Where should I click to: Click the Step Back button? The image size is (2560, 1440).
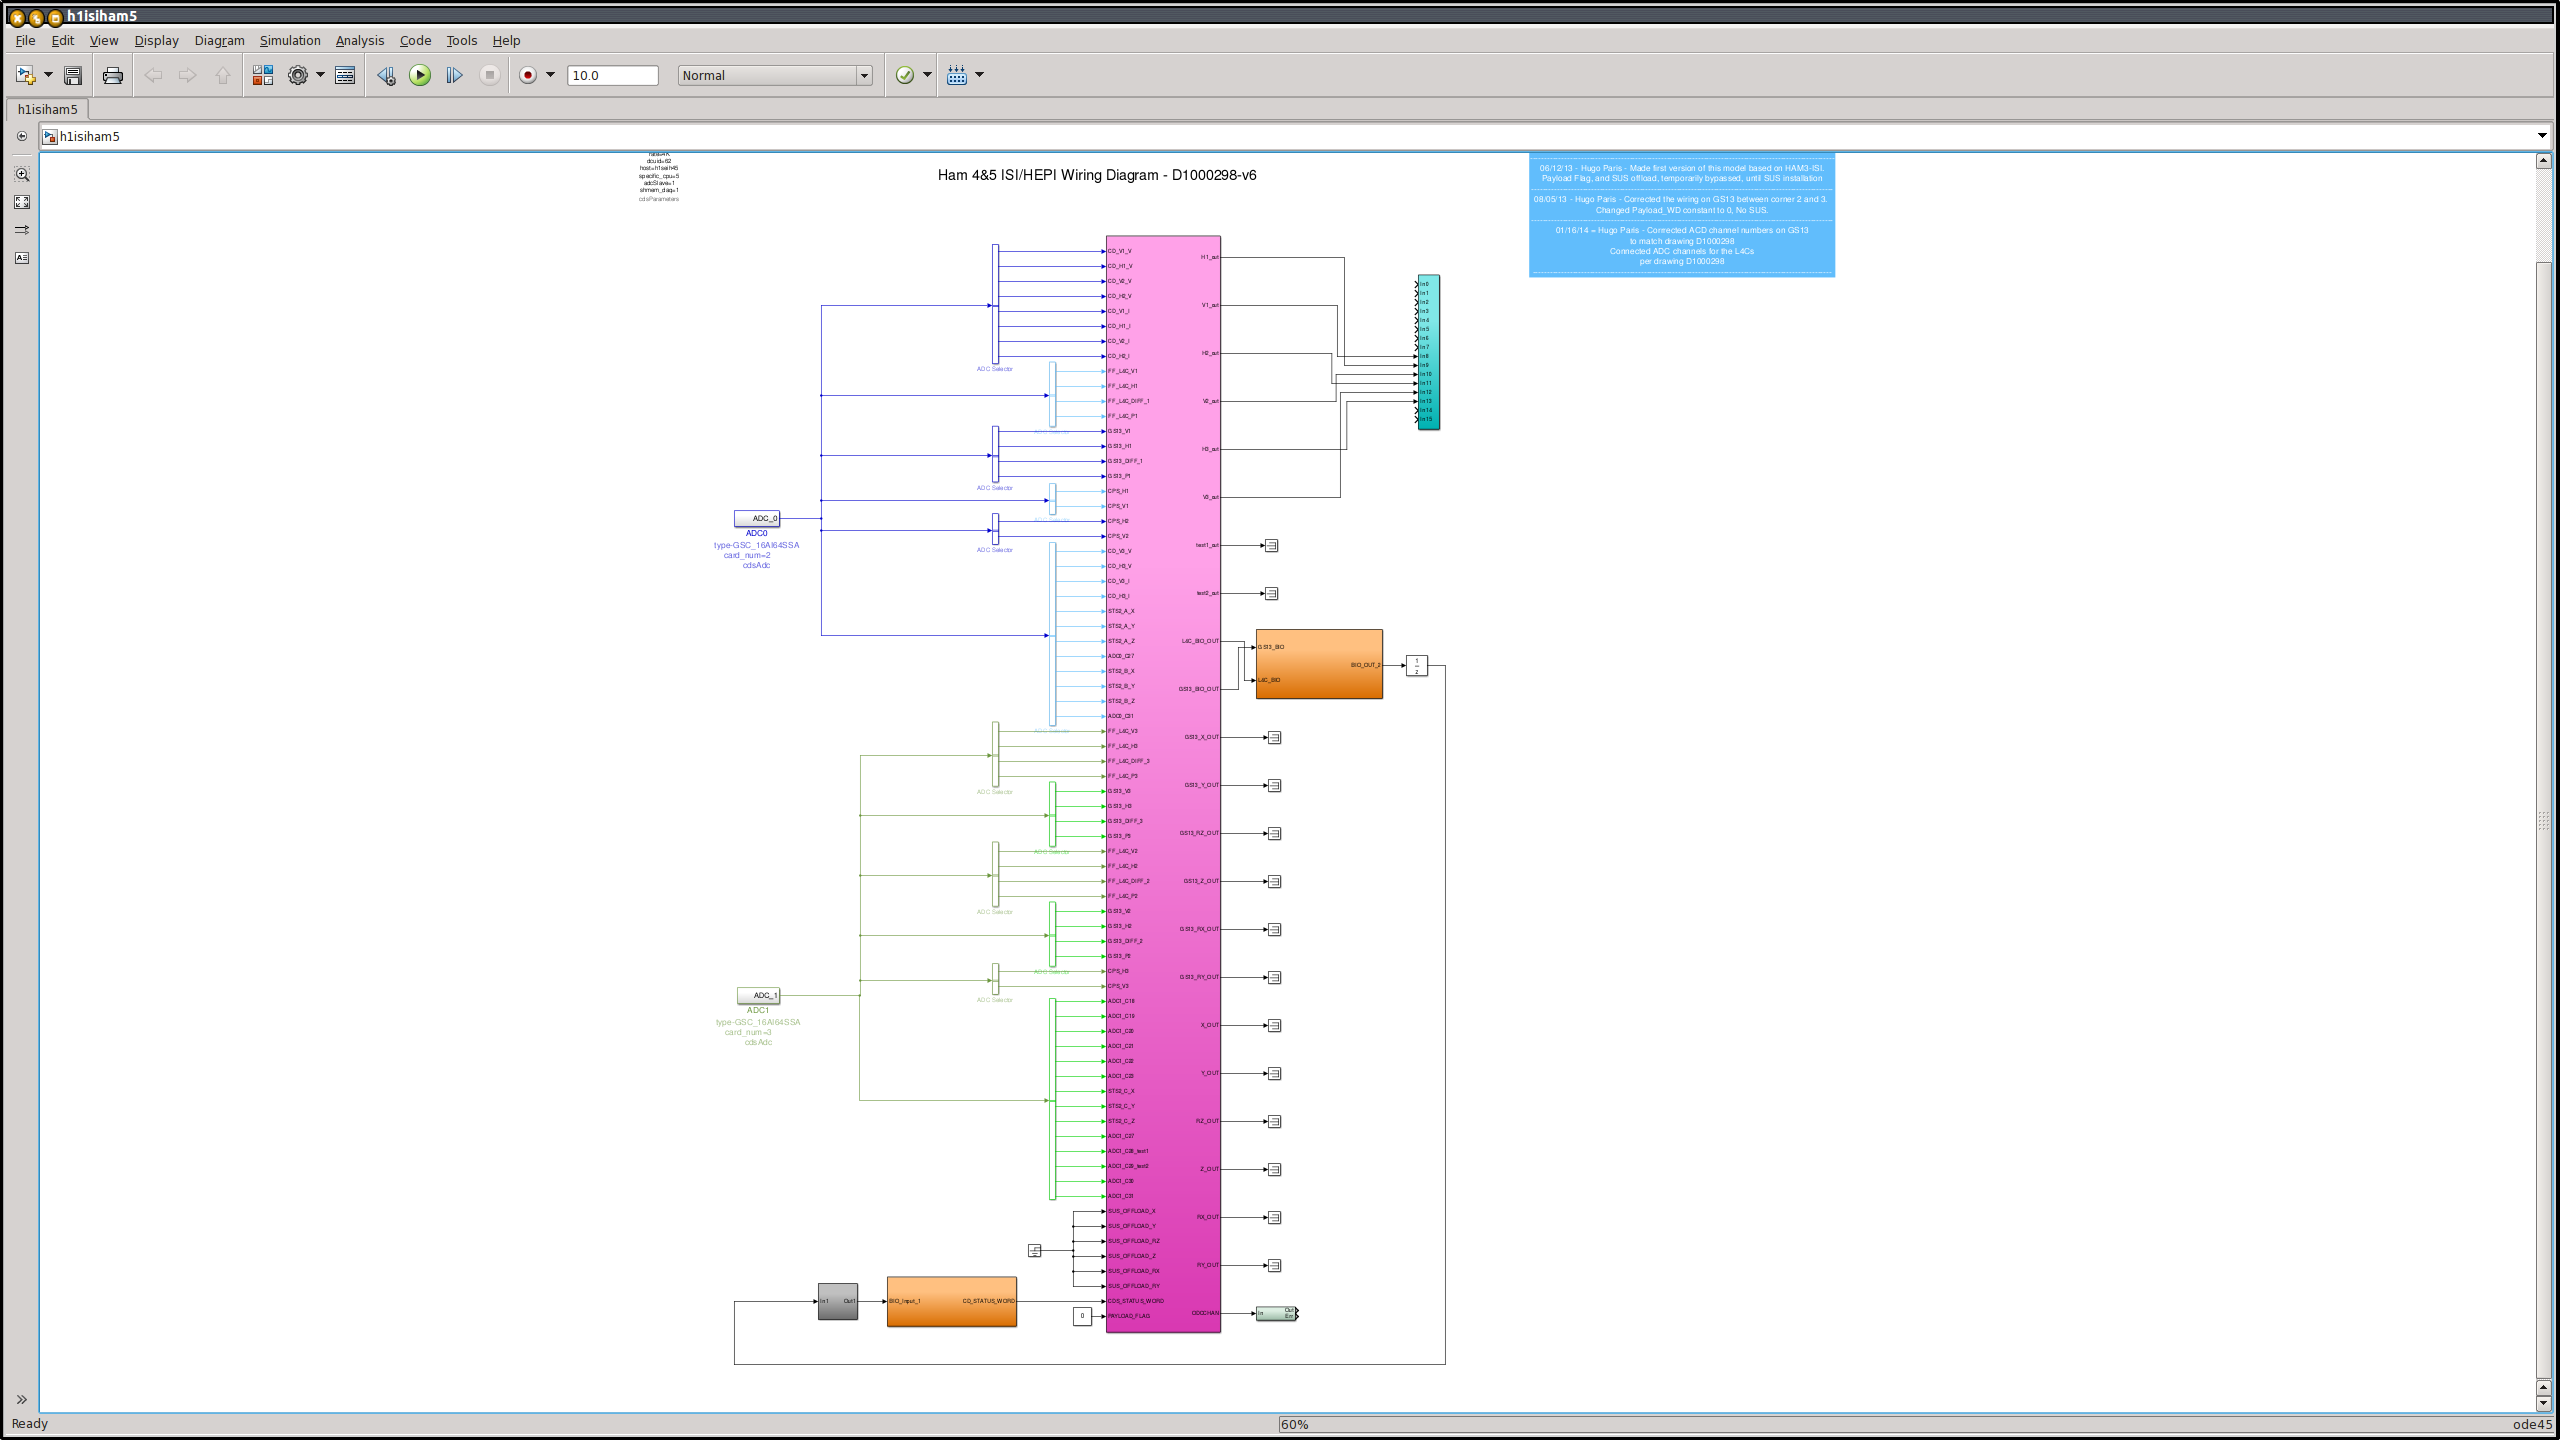[x=386, y=75]
